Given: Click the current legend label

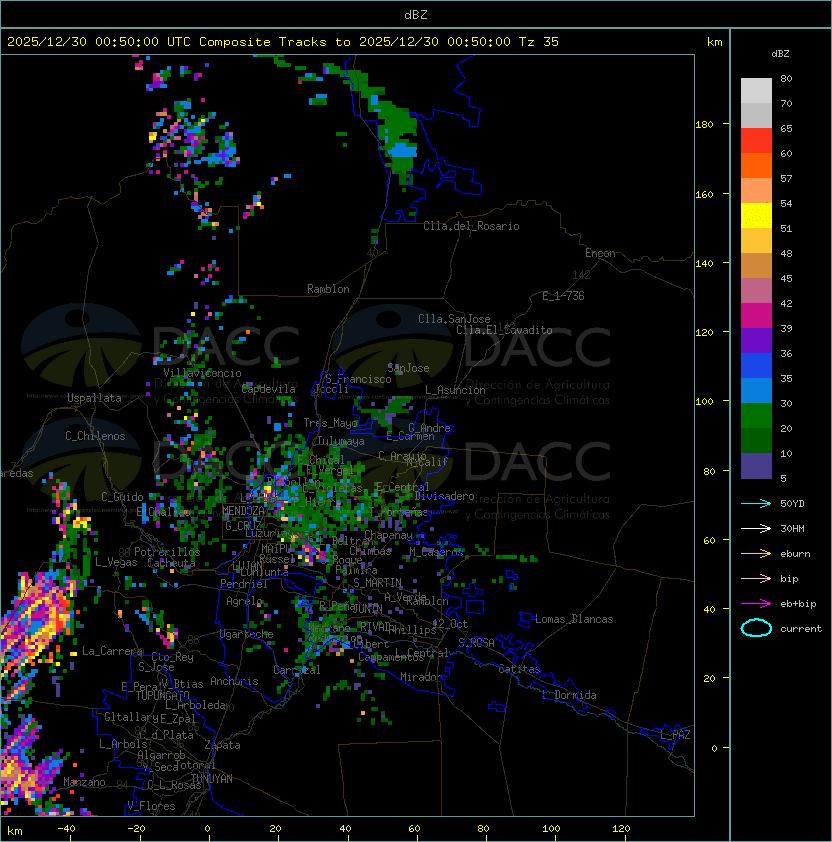Looking at the screenshot, I should [801, 629].
